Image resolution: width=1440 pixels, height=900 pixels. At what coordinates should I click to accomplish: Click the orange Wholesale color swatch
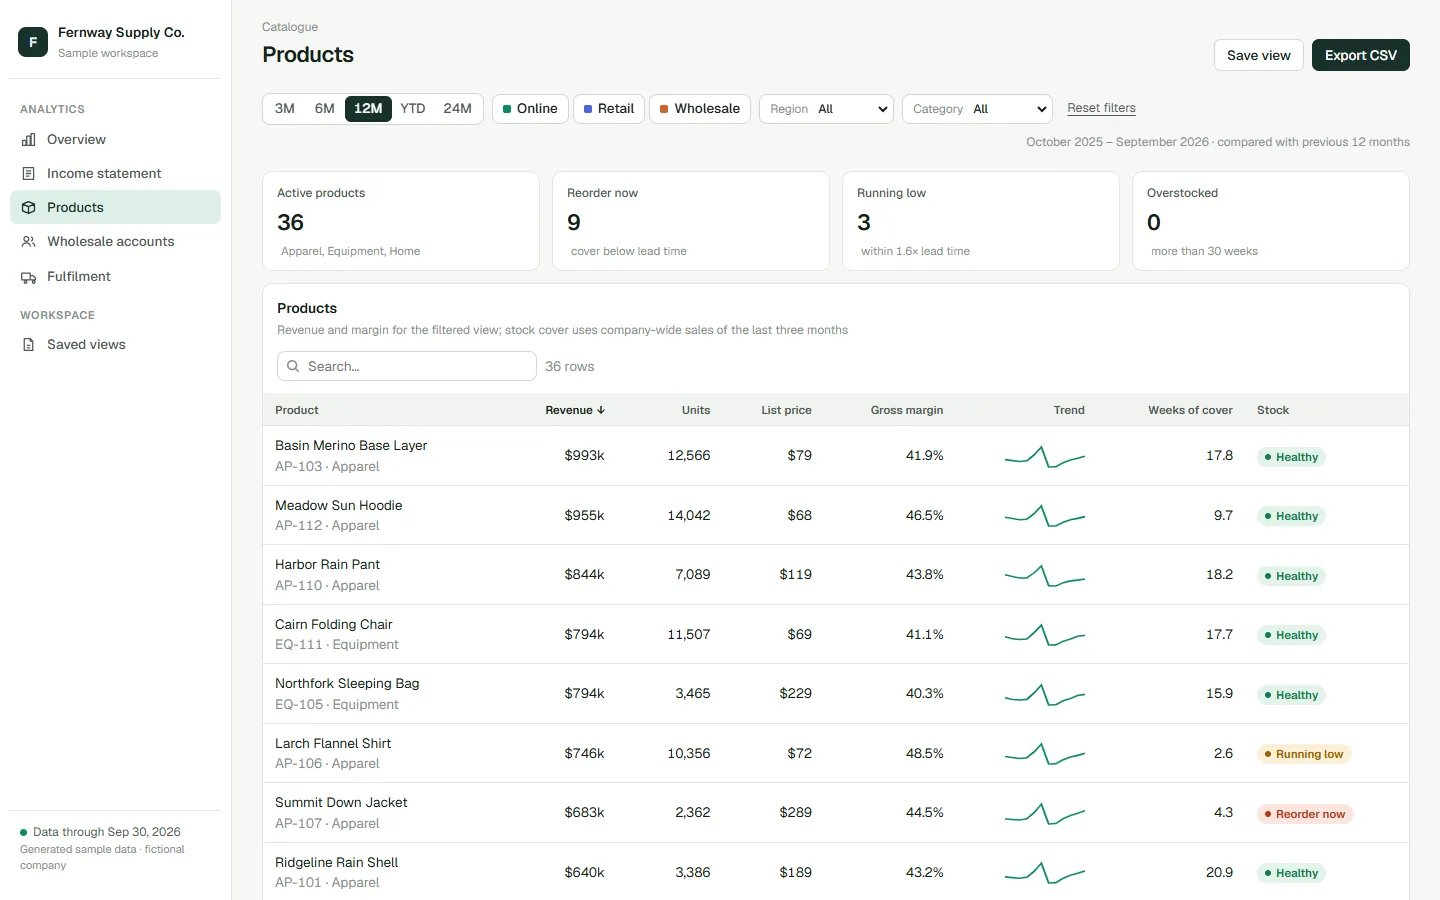tap(664, 109)
